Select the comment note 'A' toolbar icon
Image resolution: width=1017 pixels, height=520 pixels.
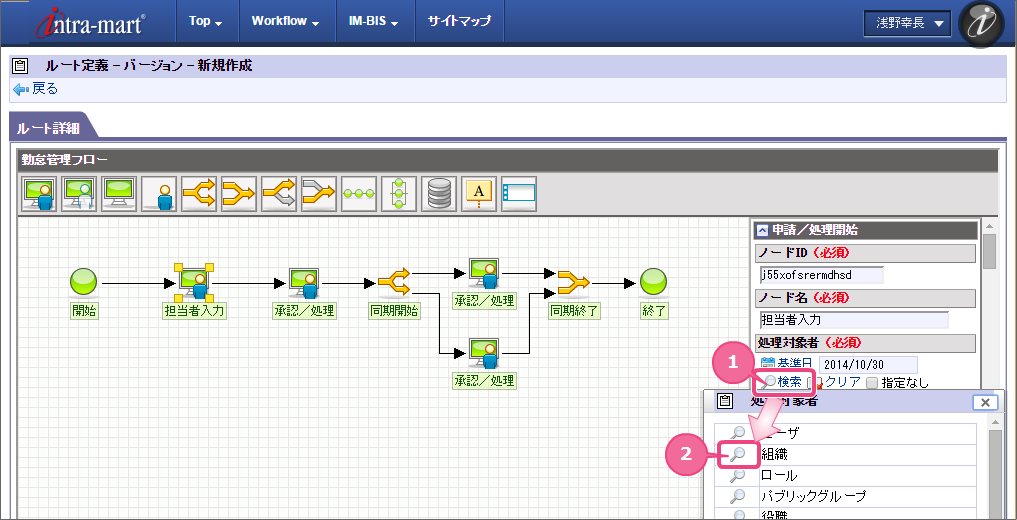(479, 194)
